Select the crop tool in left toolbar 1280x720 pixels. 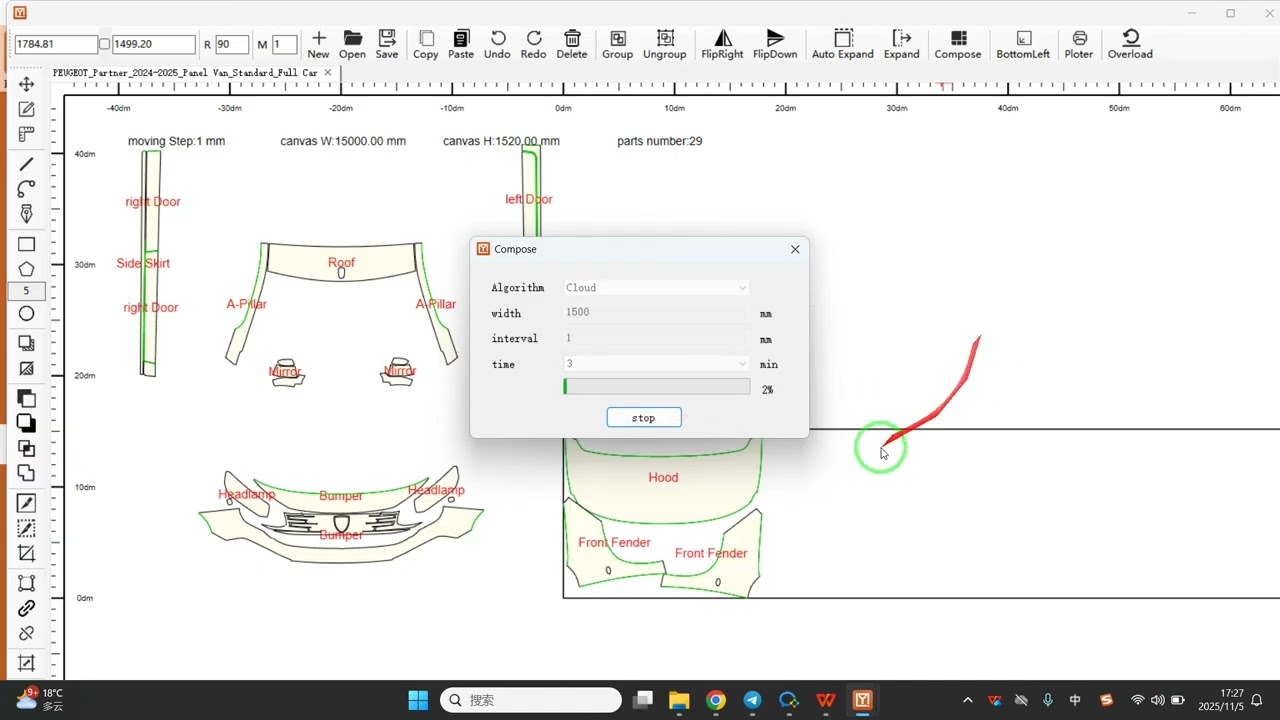click(26, 553)
